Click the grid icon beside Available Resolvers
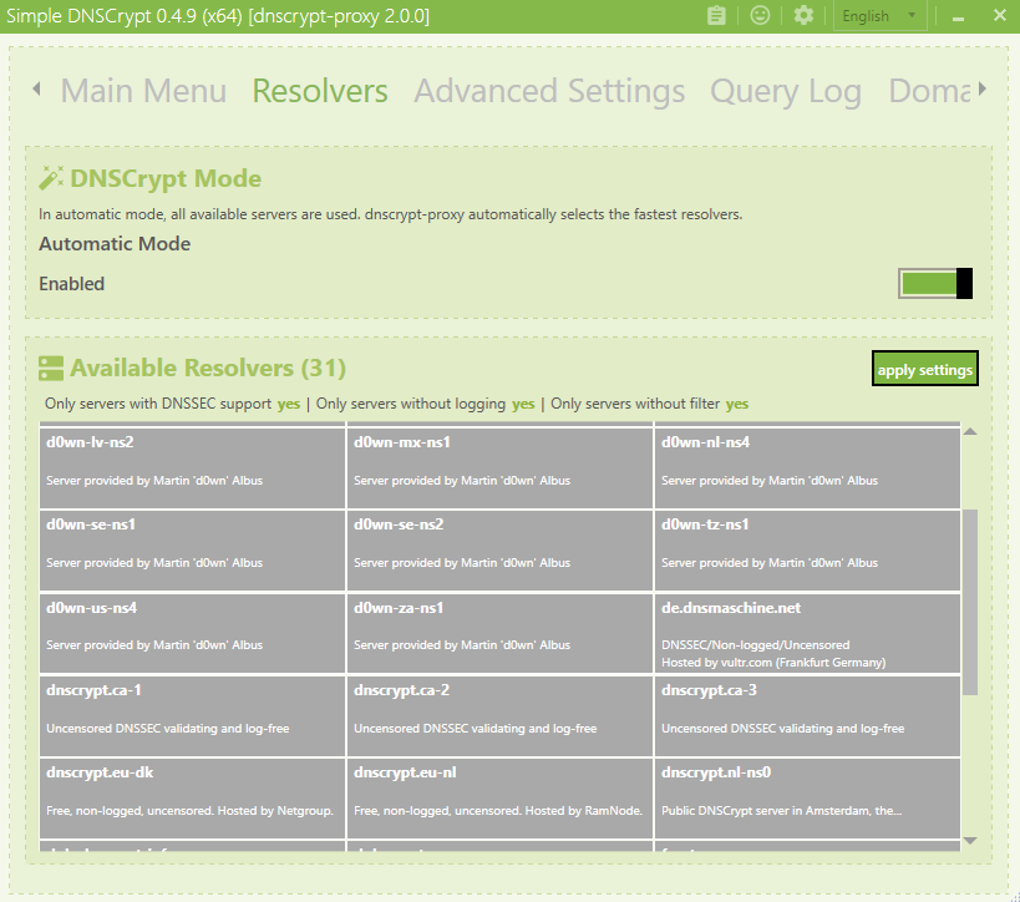 pyautogui.click(x=50, y=367)
